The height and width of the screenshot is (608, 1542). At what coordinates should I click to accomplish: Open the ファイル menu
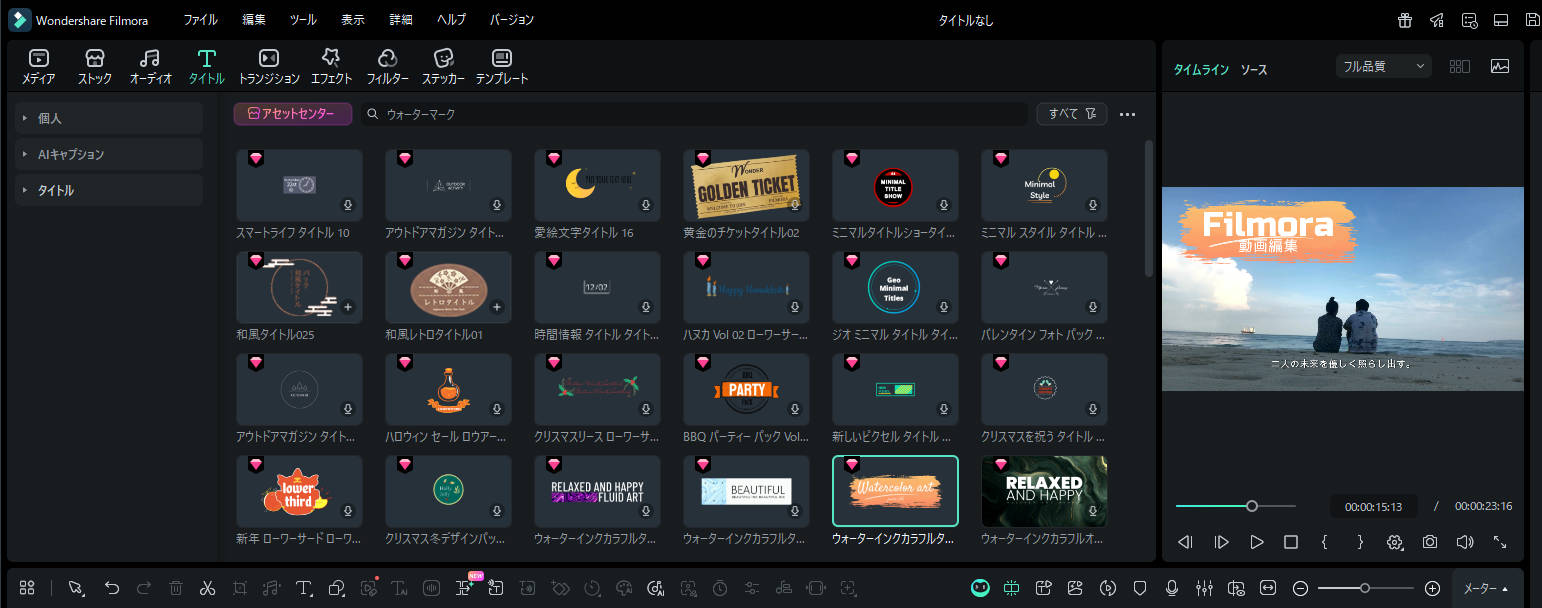coord(200,20)
